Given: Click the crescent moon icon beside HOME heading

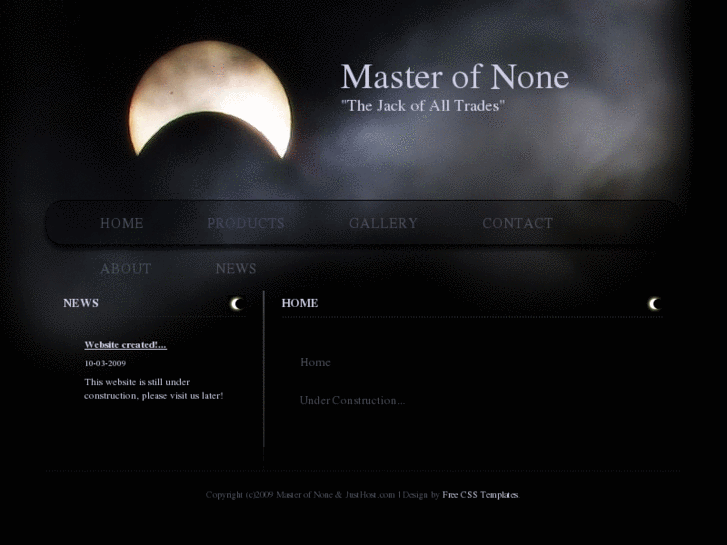Looking at the screenshot, I should coord(655,304).
